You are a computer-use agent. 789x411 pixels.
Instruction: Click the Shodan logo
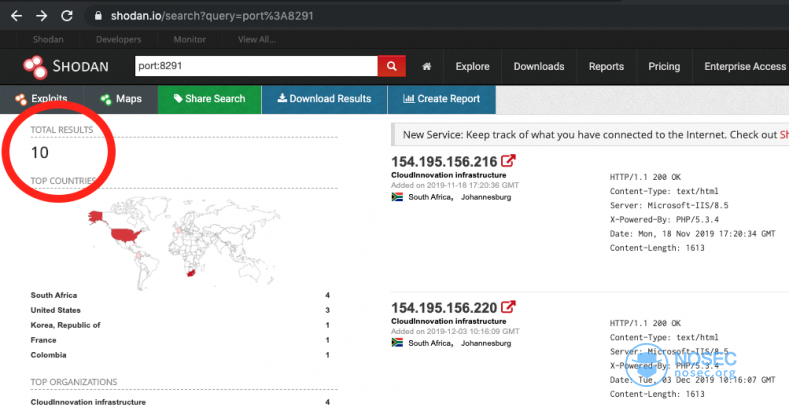(x=65, y=66)
